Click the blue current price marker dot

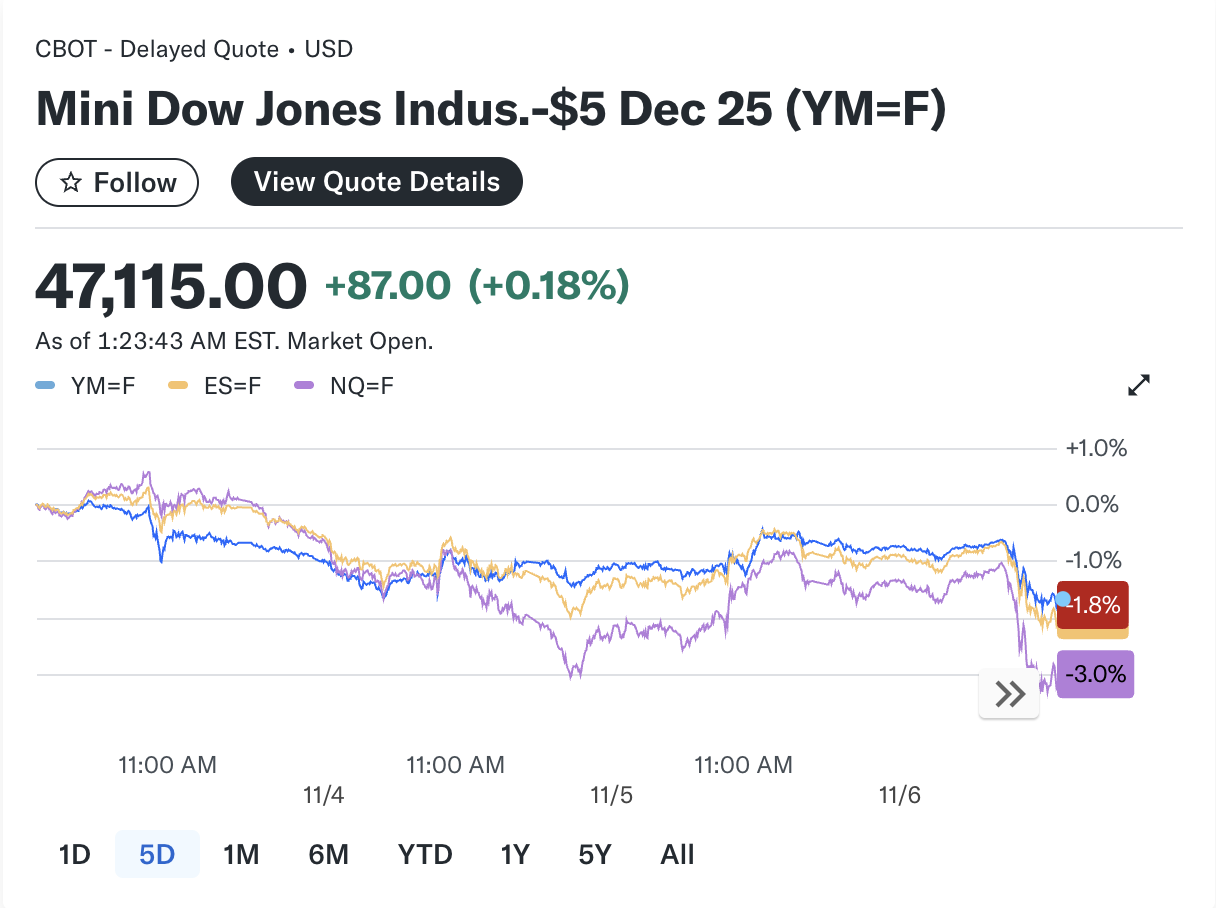click(x=1064, y=600)
